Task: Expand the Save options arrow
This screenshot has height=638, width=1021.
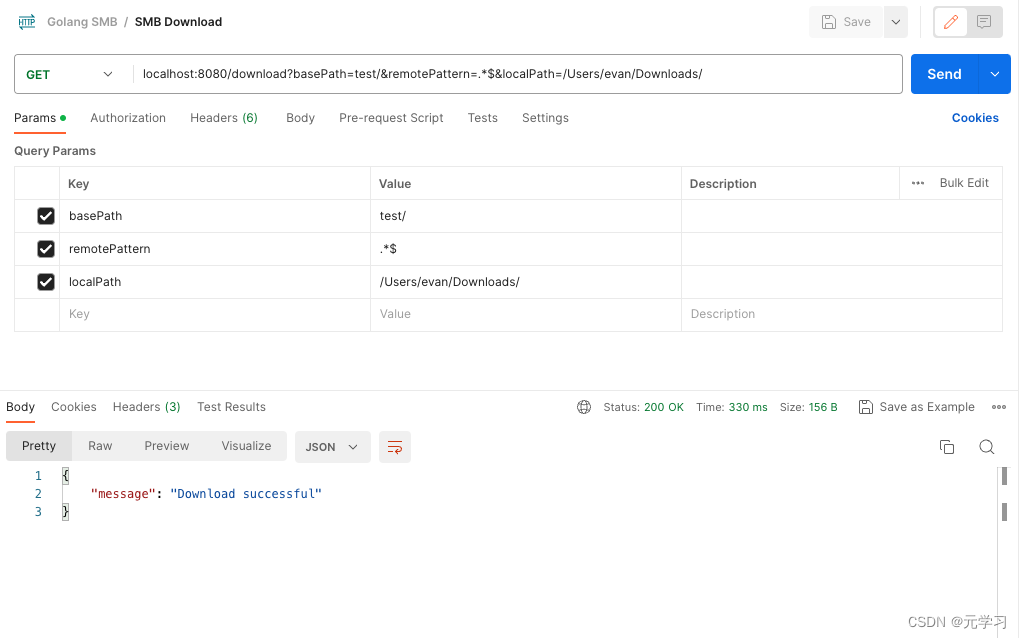Action: 895,22
